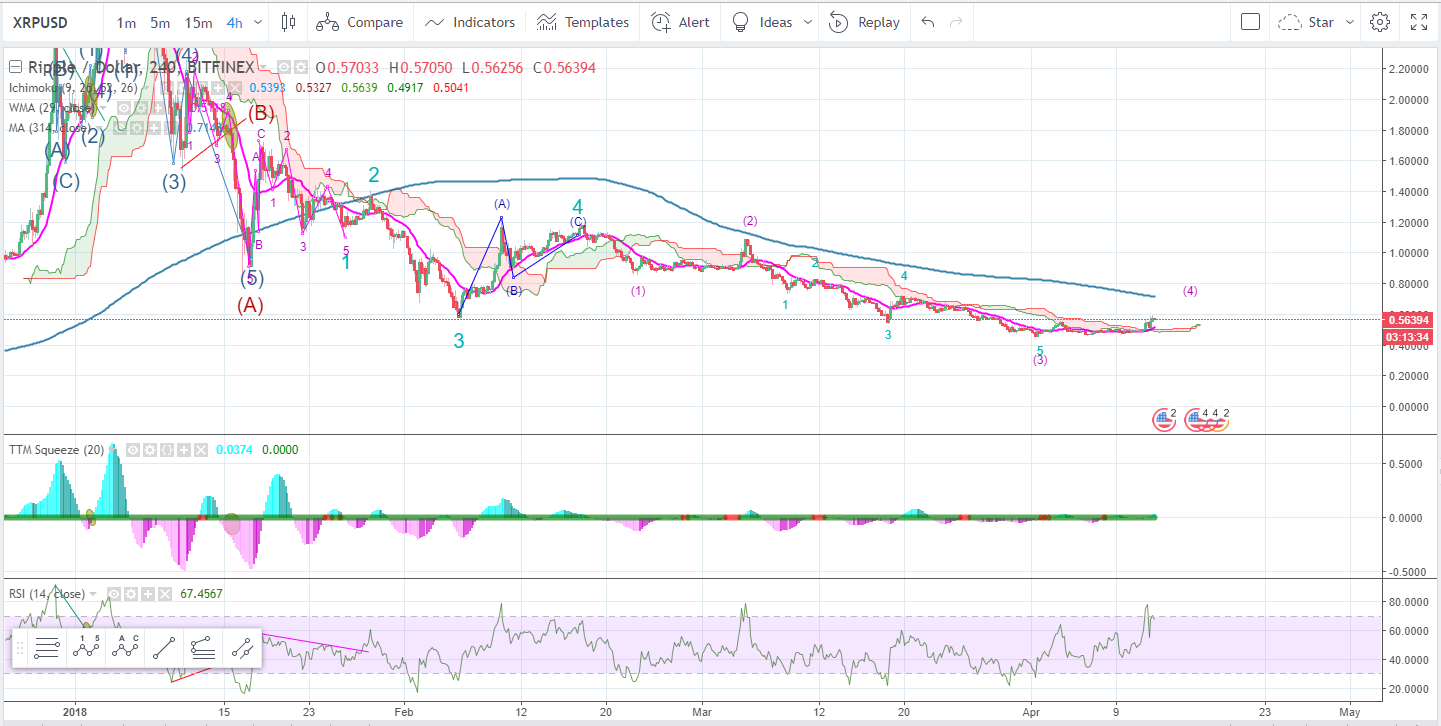Click the Star cloud save layout

tap(1307, 22)
